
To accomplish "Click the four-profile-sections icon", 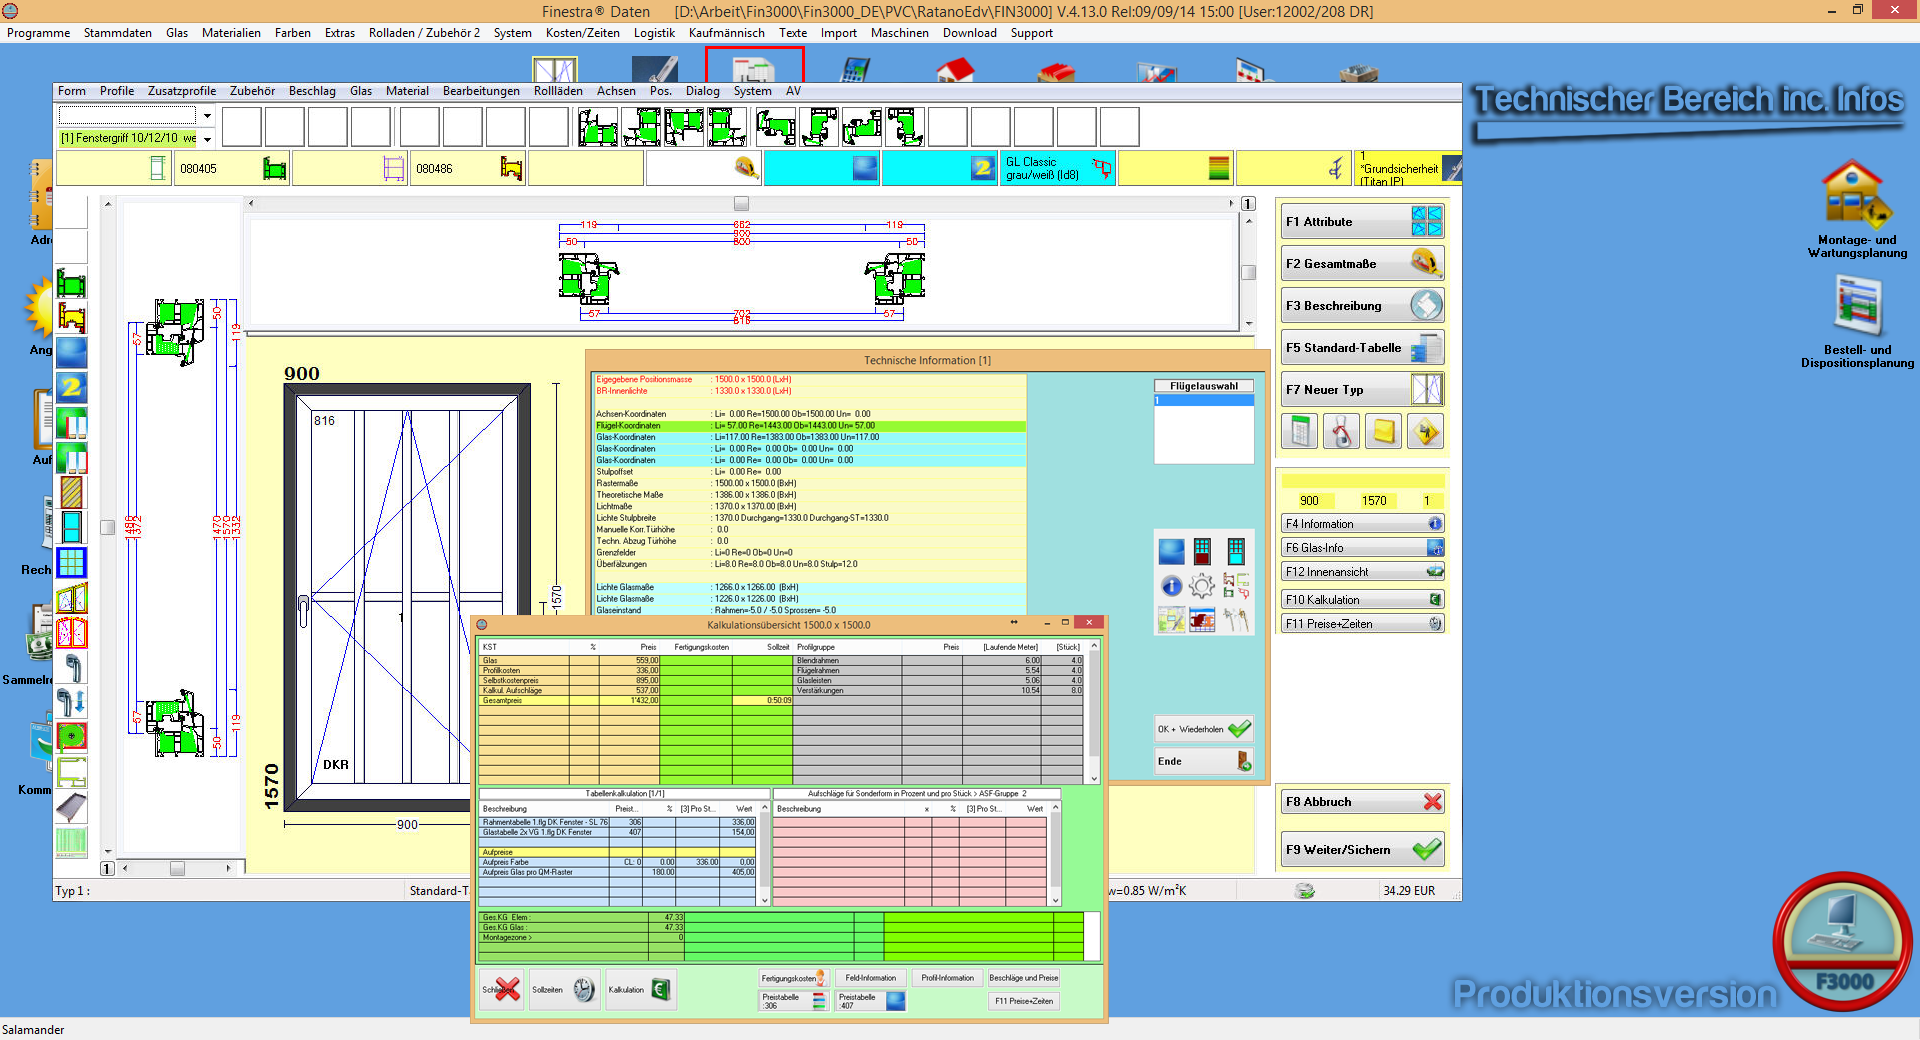I will 1236,586.
